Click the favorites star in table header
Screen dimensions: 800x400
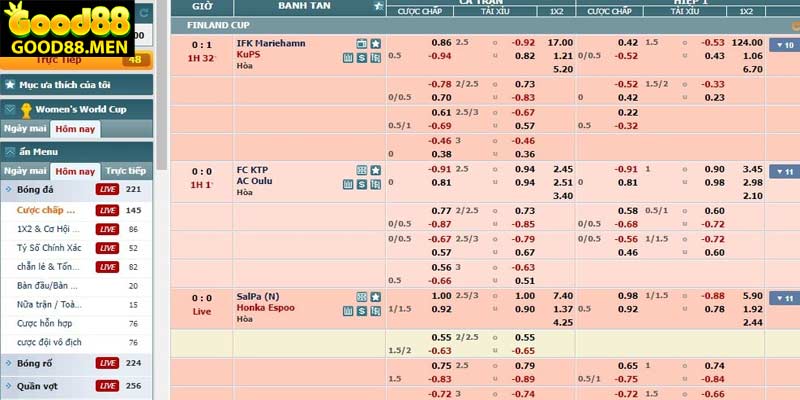click(379, 7)
